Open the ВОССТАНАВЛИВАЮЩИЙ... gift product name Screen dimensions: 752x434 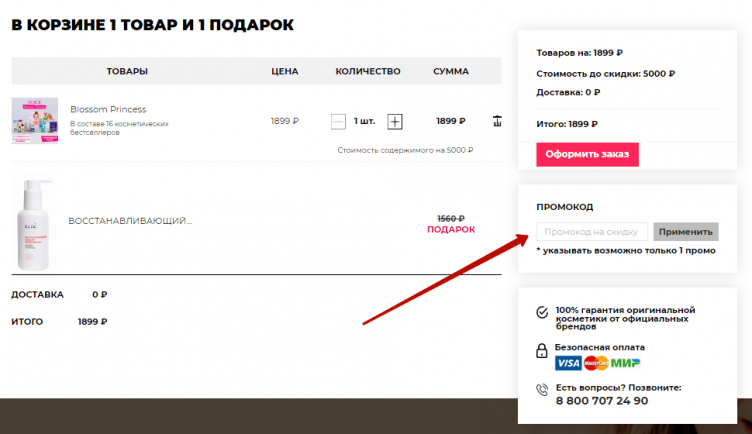tap(130, 221)
